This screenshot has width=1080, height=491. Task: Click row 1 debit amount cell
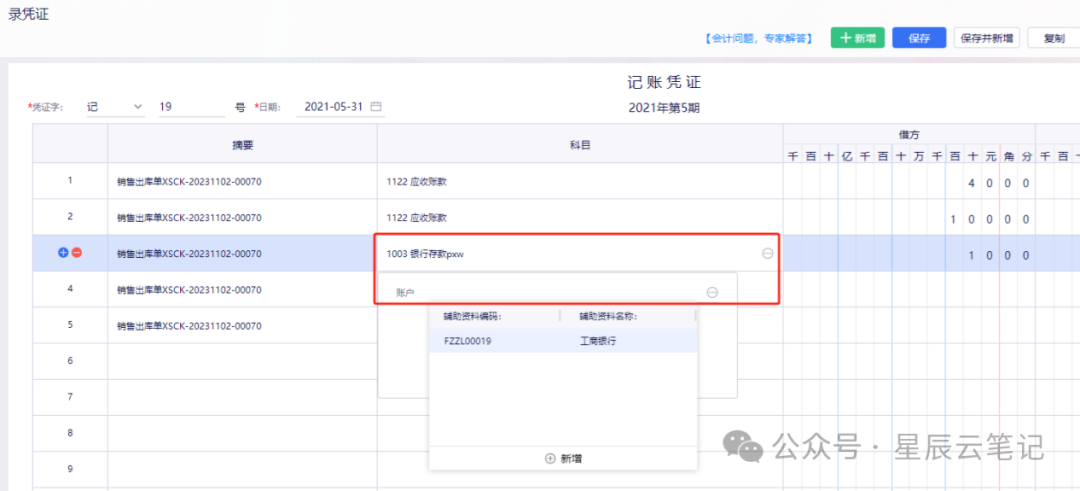[x=909, y=182]
